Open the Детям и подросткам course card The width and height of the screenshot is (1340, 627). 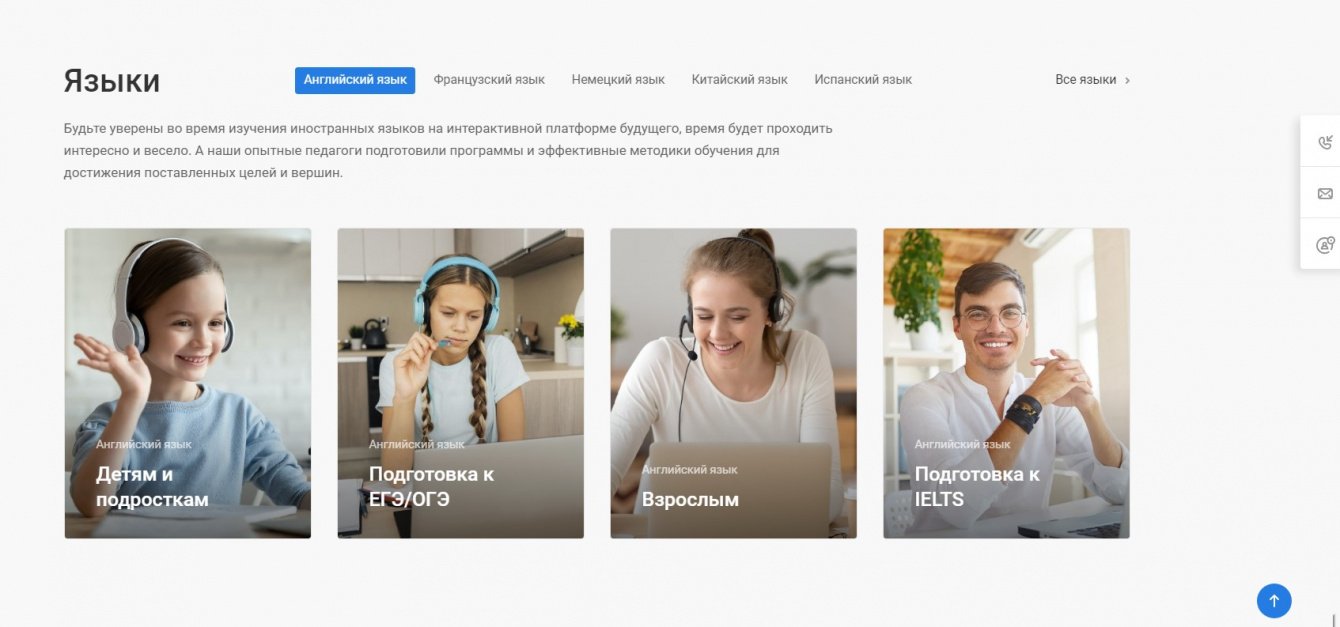188,383
